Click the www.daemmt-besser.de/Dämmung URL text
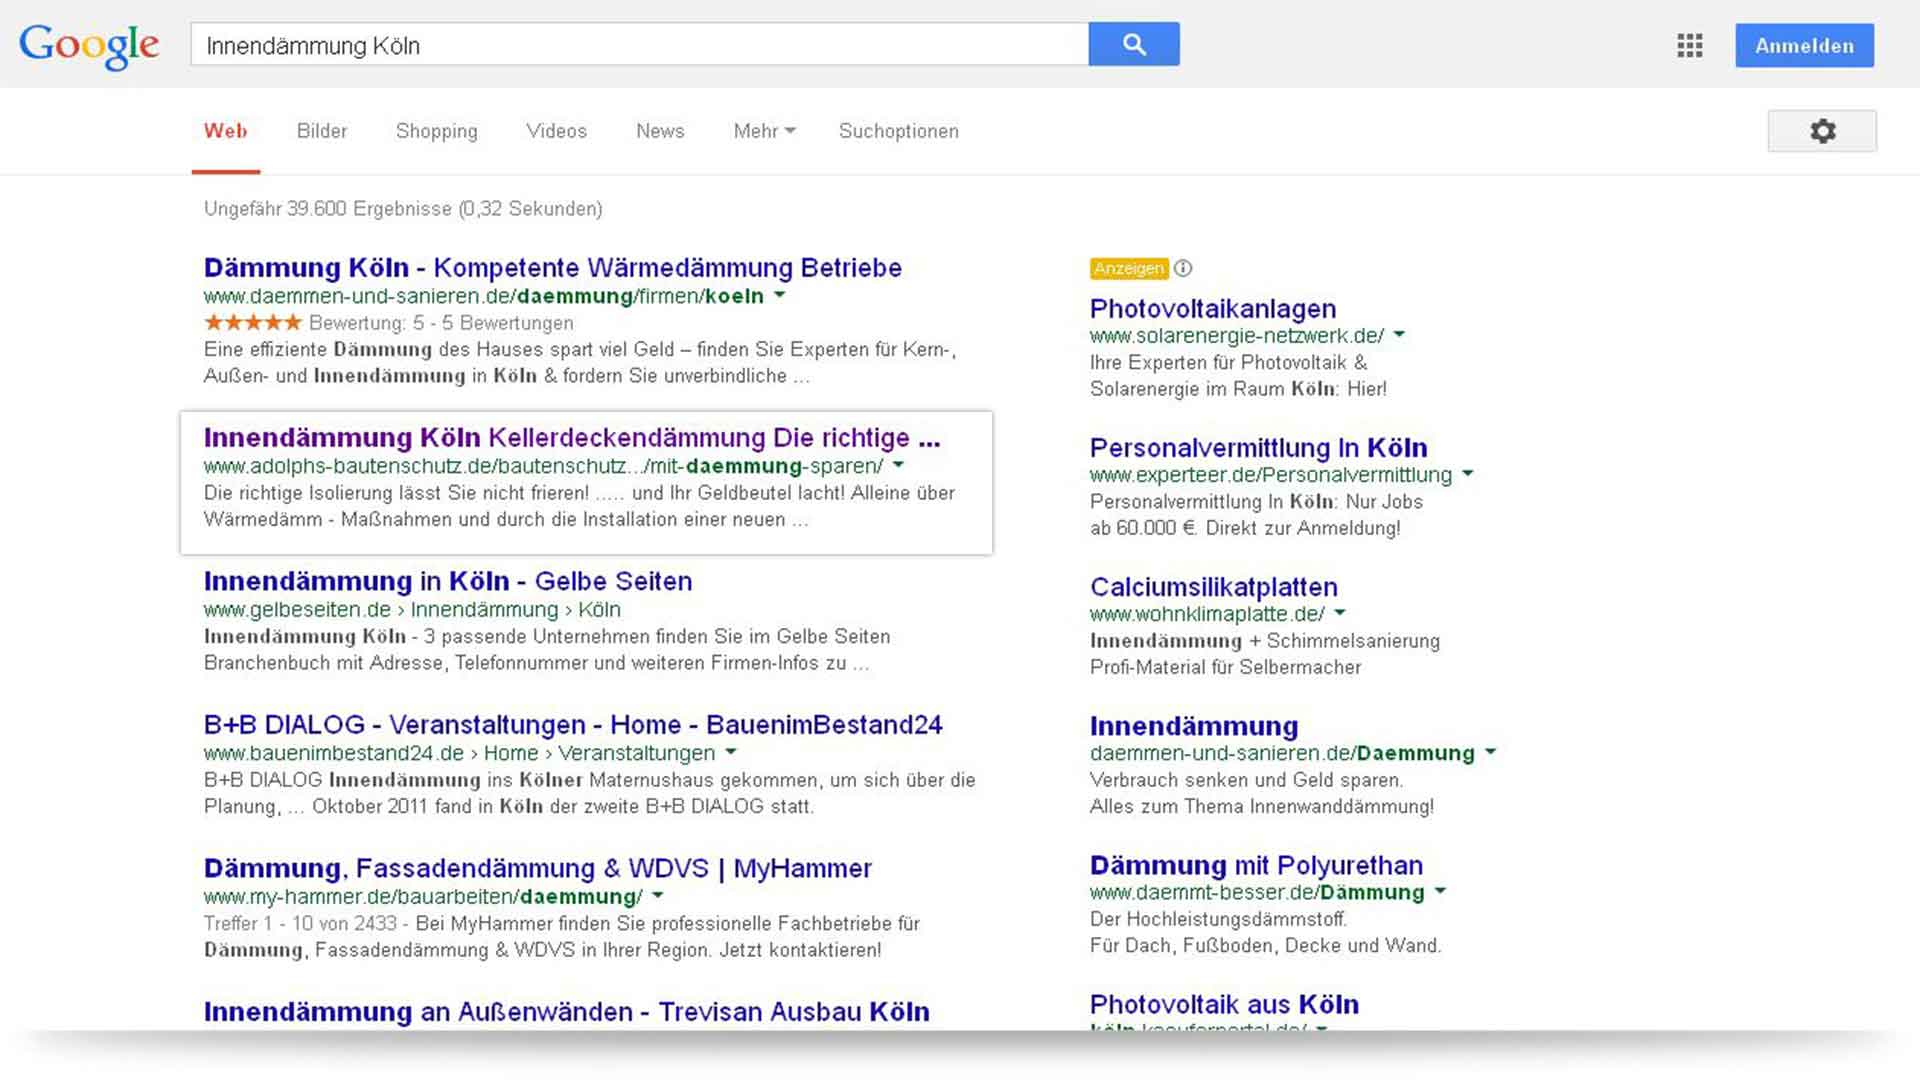 point(1257,892)
